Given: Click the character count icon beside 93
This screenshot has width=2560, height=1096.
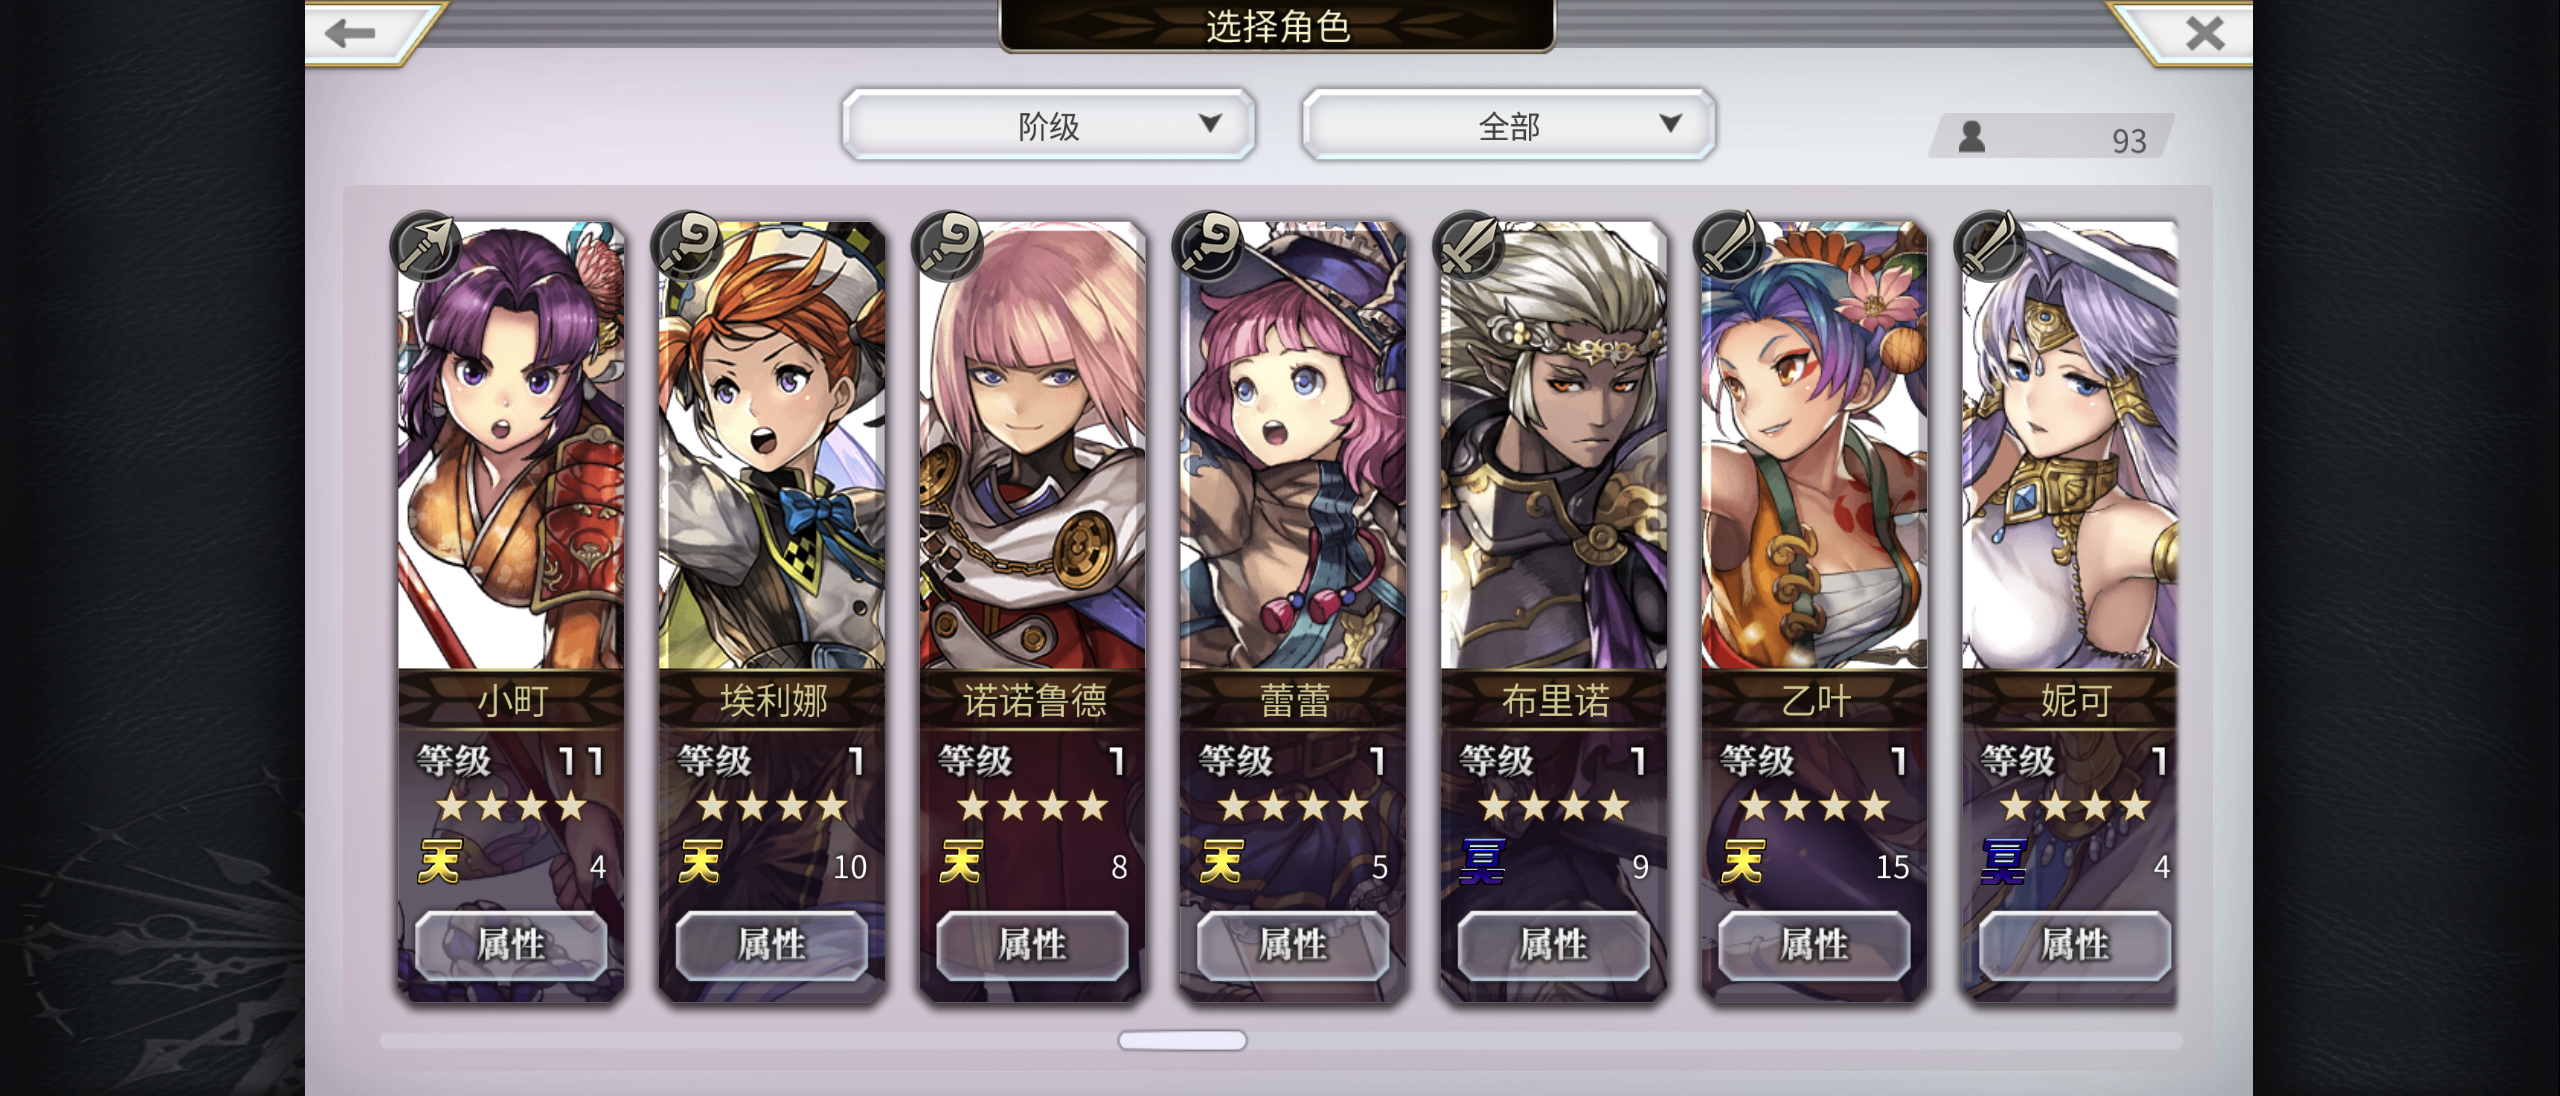Looking at the screenshot, I should [x=1972, y=136].
